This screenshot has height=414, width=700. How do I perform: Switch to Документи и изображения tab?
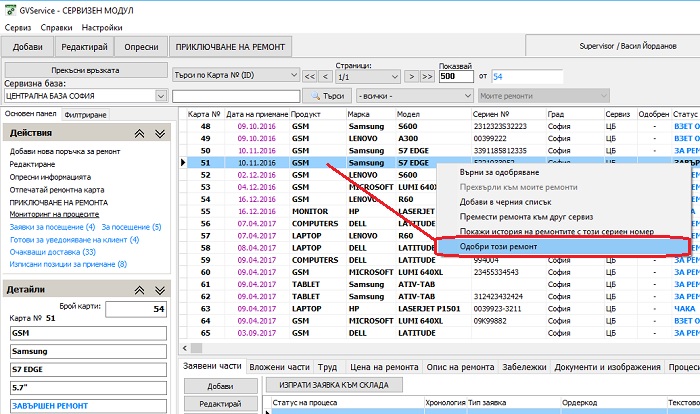pyautogui.click(x=607, y=367)
